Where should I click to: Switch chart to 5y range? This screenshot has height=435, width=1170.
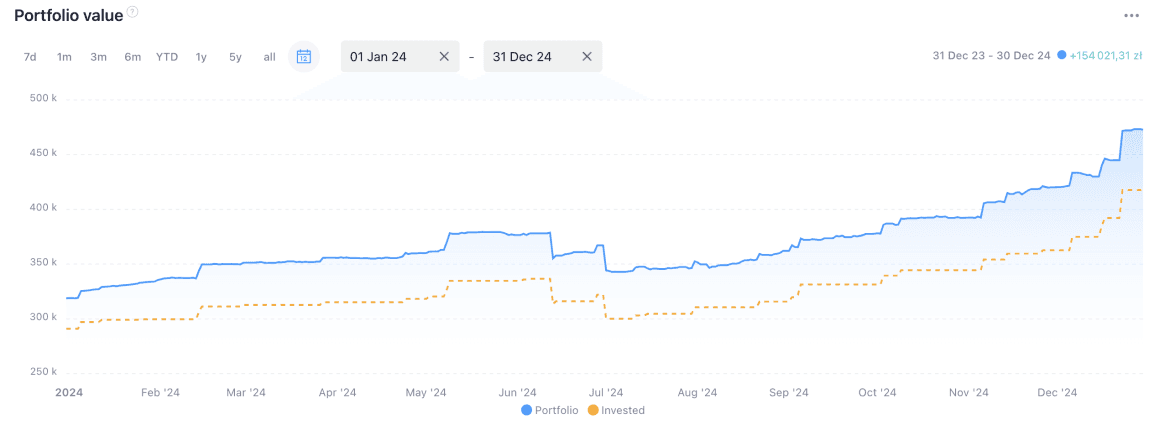[235, 57]
